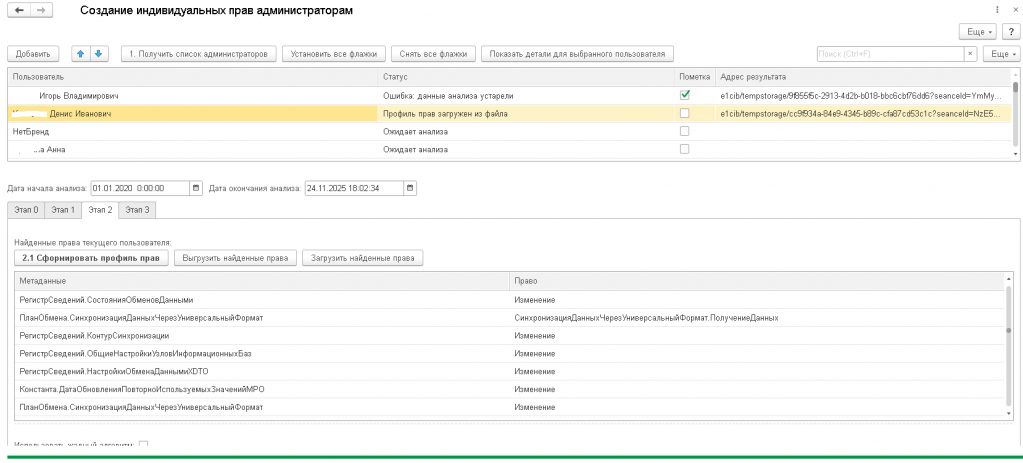Click '2.1 Сформировать профиль прав' button
The width and height of the screenshot is (1023, 463).
(92, 258)
